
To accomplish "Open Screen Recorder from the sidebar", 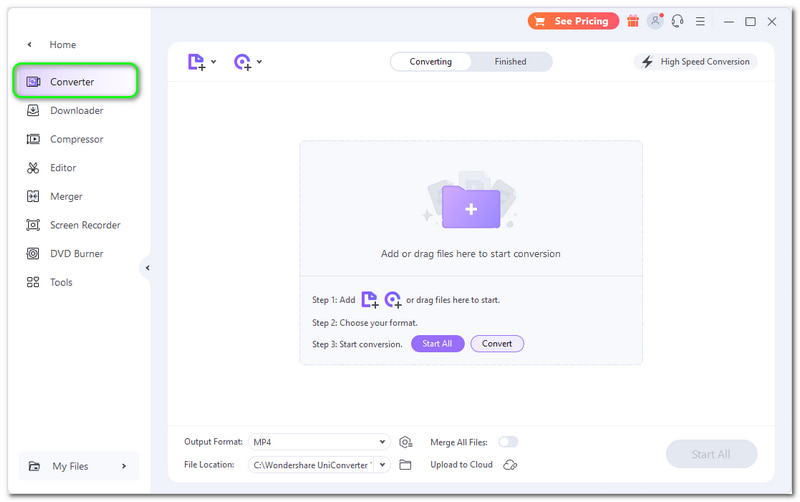I will [85, 225].
